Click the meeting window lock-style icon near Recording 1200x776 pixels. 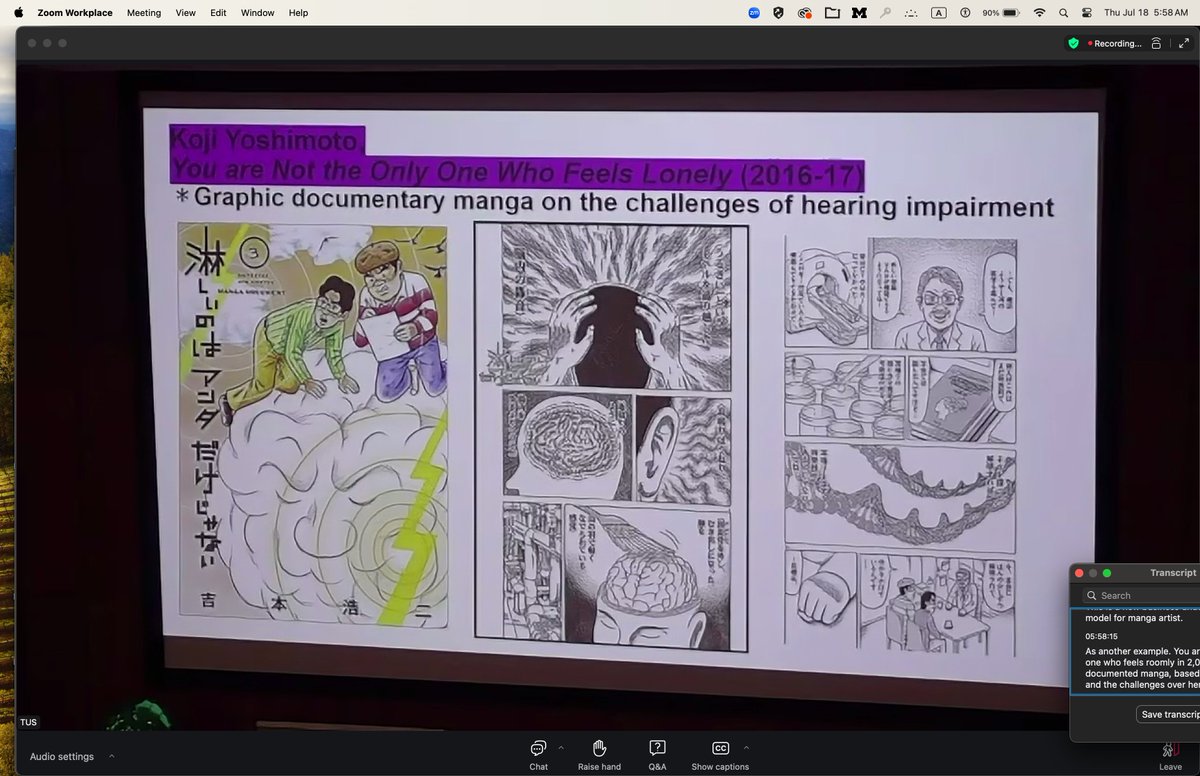pos(1156,43)
